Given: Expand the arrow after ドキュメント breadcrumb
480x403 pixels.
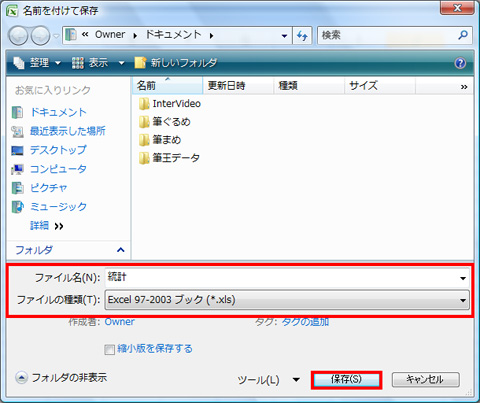Looking at the screenshot, I should click(x=211, y=36).
